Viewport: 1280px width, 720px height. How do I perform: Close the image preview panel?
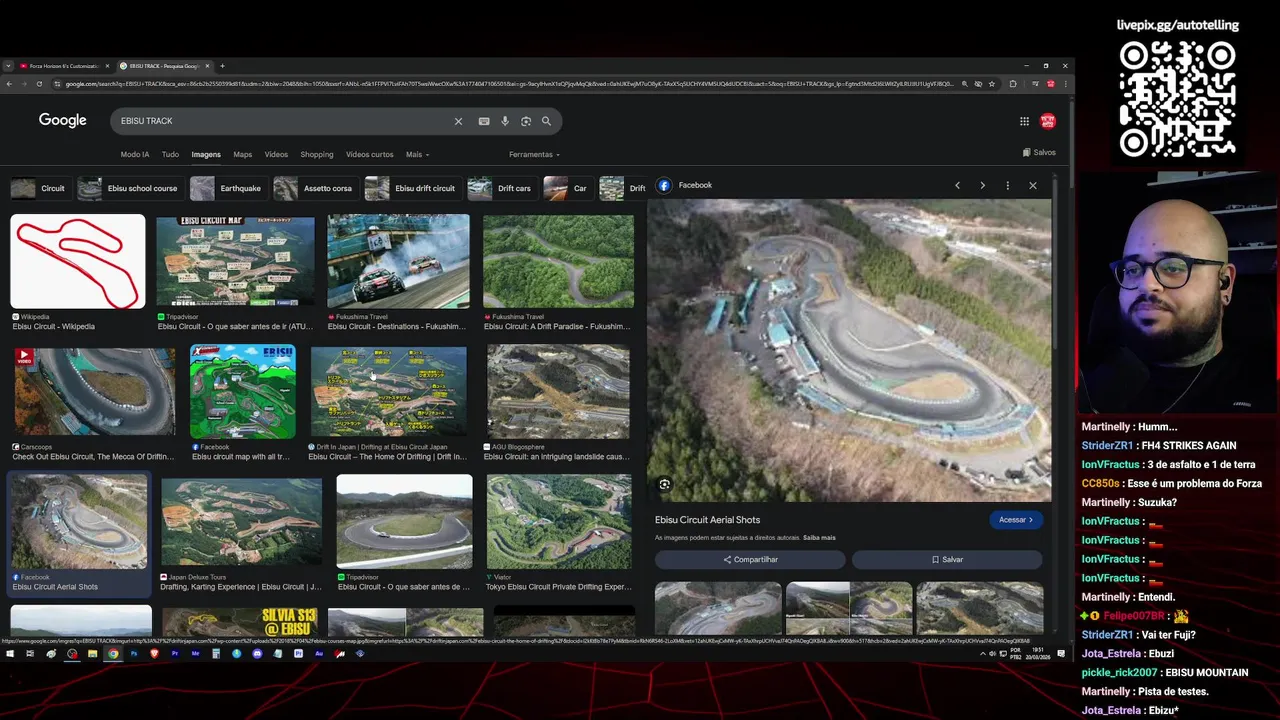pos(1033,185)
